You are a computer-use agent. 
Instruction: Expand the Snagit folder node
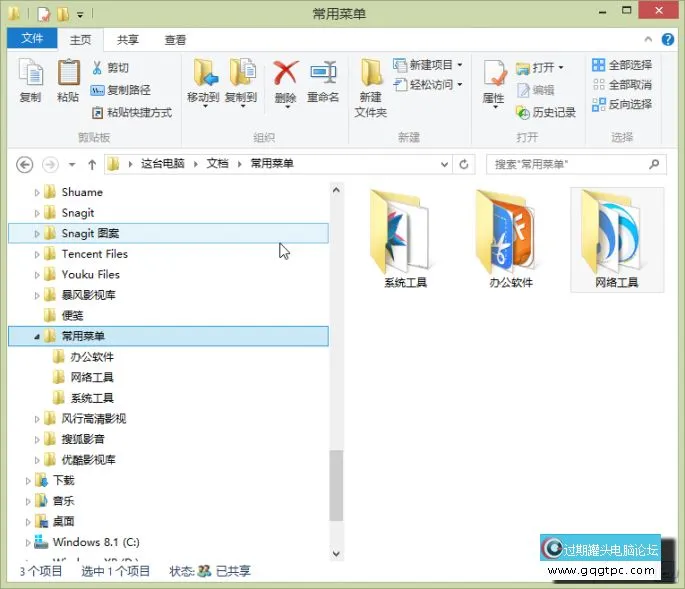pyautogui.click(x=37, y=213)
